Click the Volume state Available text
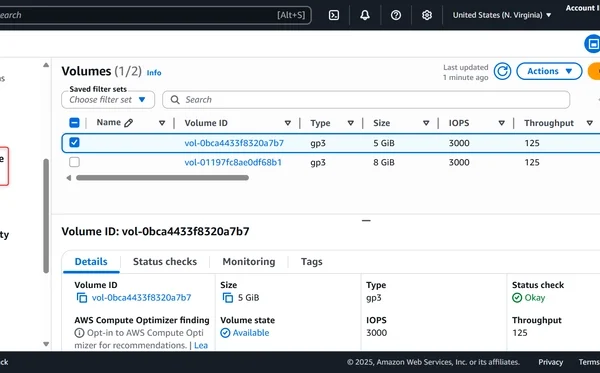600x373 pixels. click(x=251, y=333)
